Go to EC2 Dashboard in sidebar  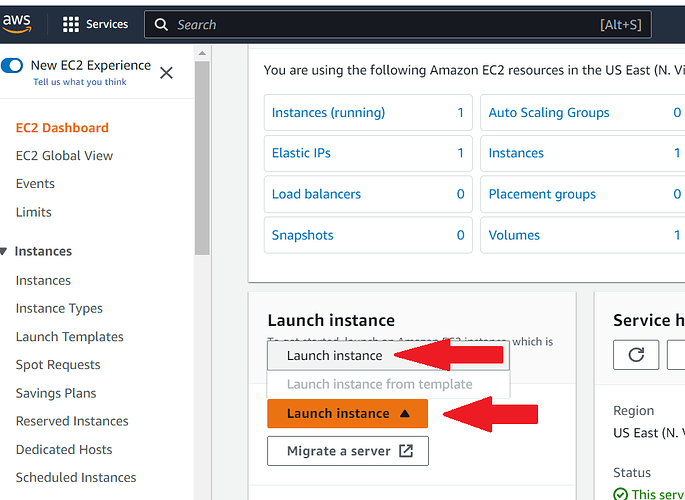click(62, 128)
